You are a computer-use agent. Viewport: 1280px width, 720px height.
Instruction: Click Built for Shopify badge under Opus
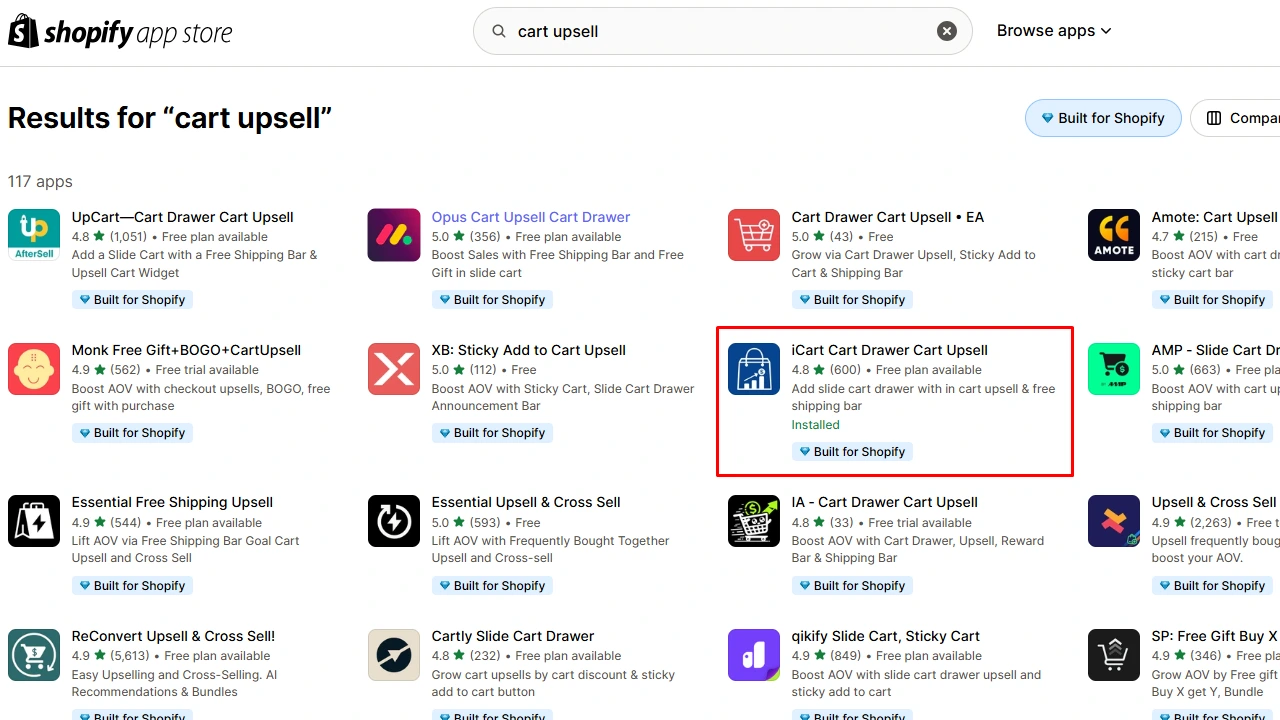tap(491, 300)
